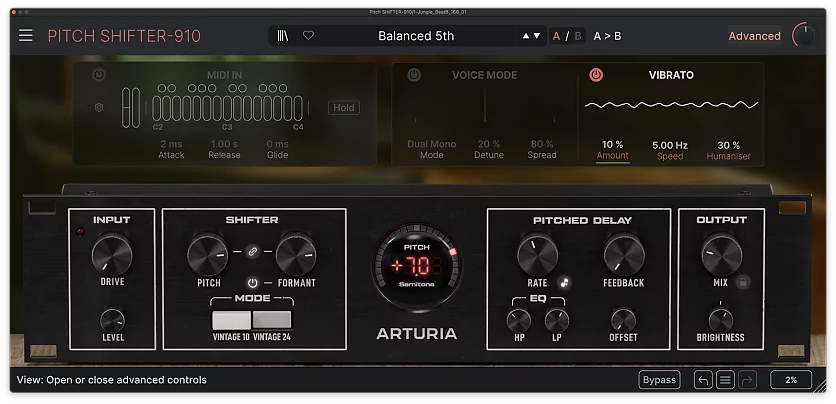The height and width of the screenshot is (404, 836).
Task: Adjust the main output knob beside Advanced
Action: pyautogui.click(x=803, y=36)
